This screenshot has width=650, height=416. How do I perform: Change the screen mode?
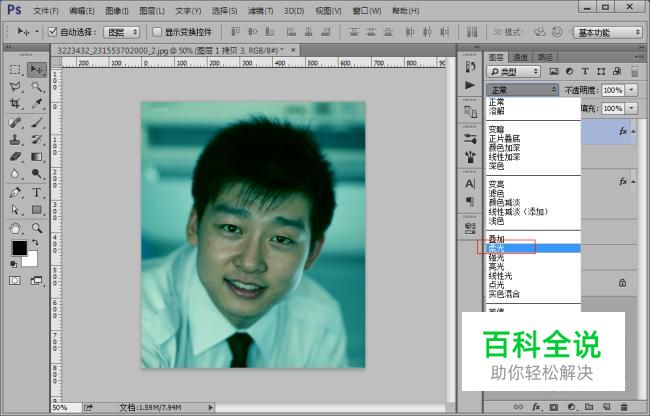tap(36, 281)
